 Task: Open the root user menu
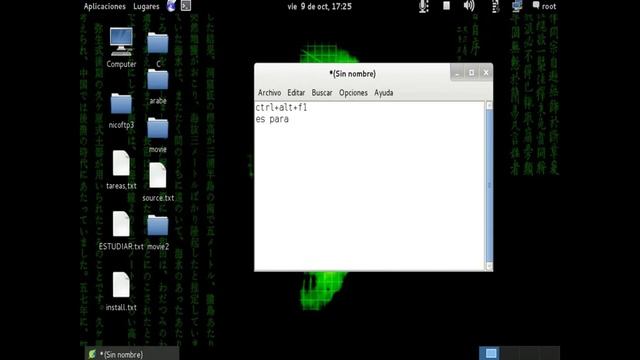(x=544, y=6)
